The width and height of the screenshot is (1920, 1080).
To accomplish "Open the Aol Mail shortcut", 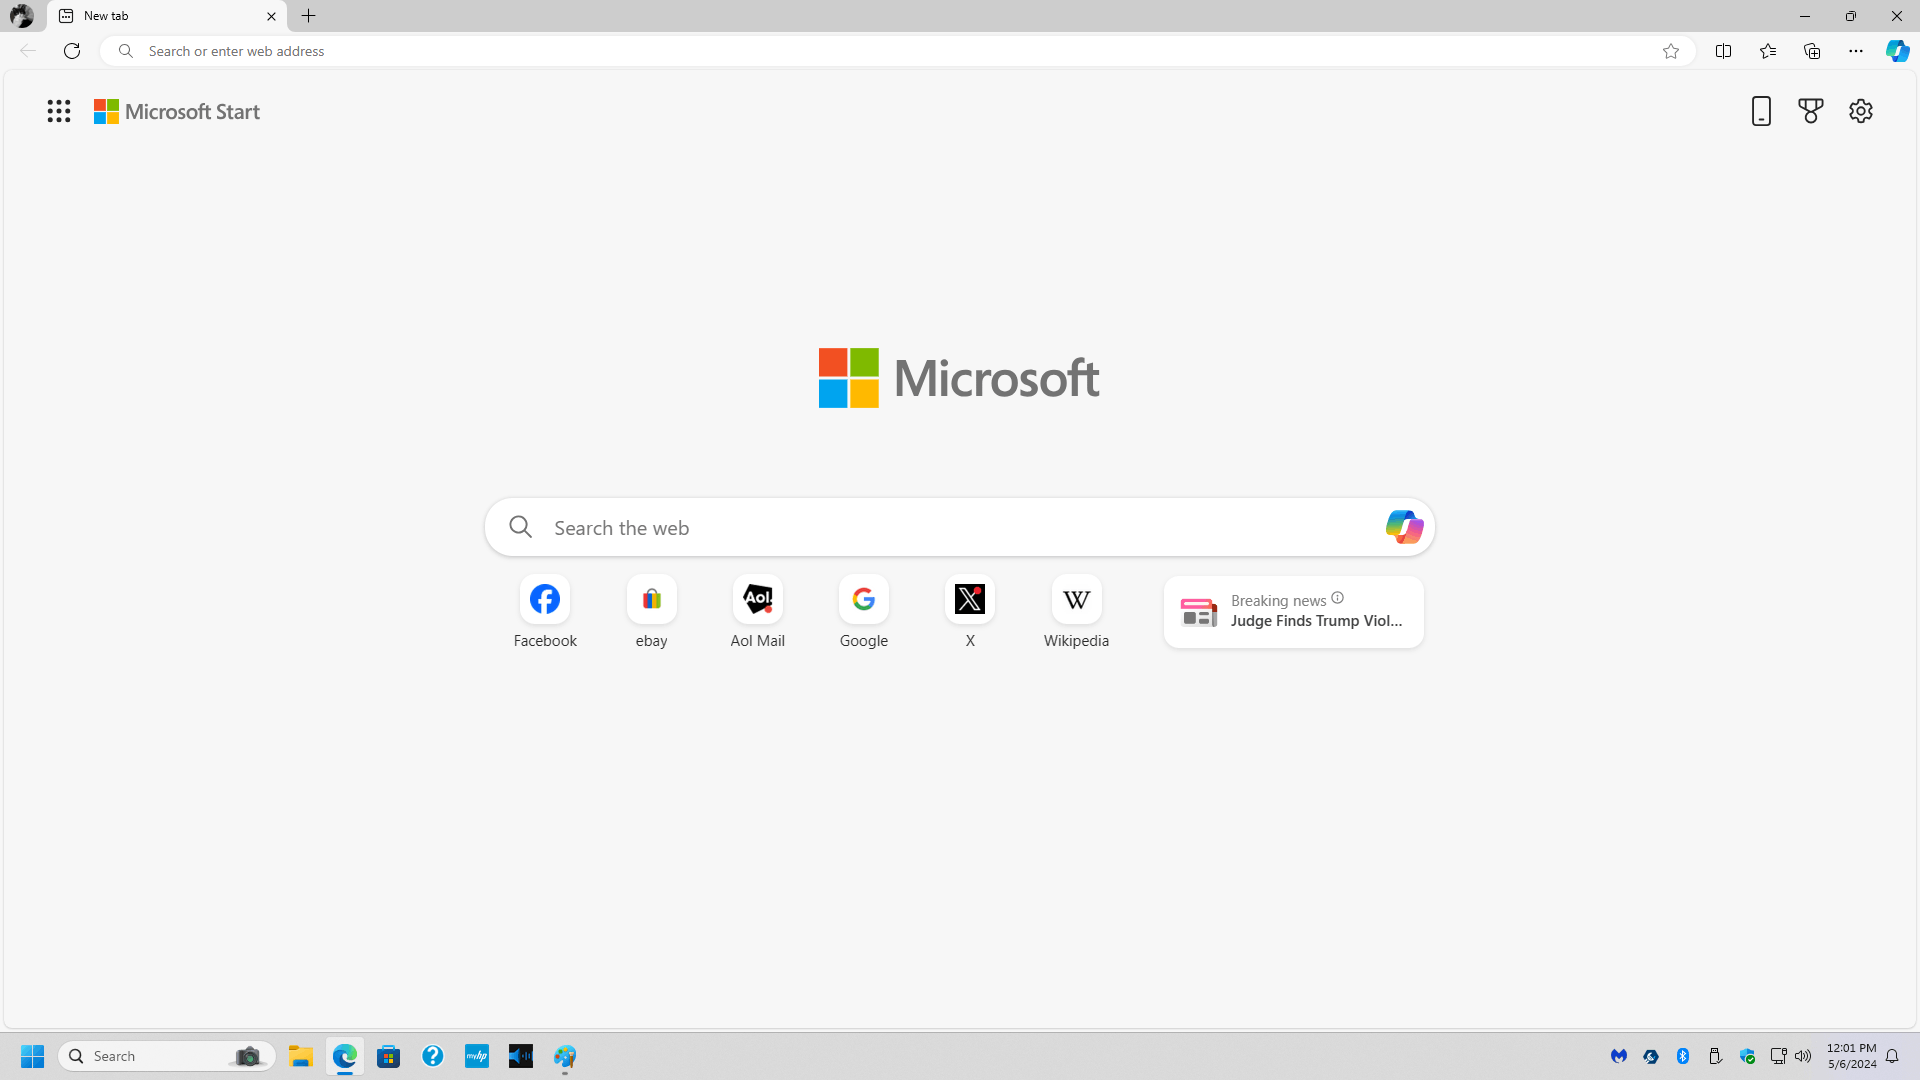I will (x=757, y=611).
